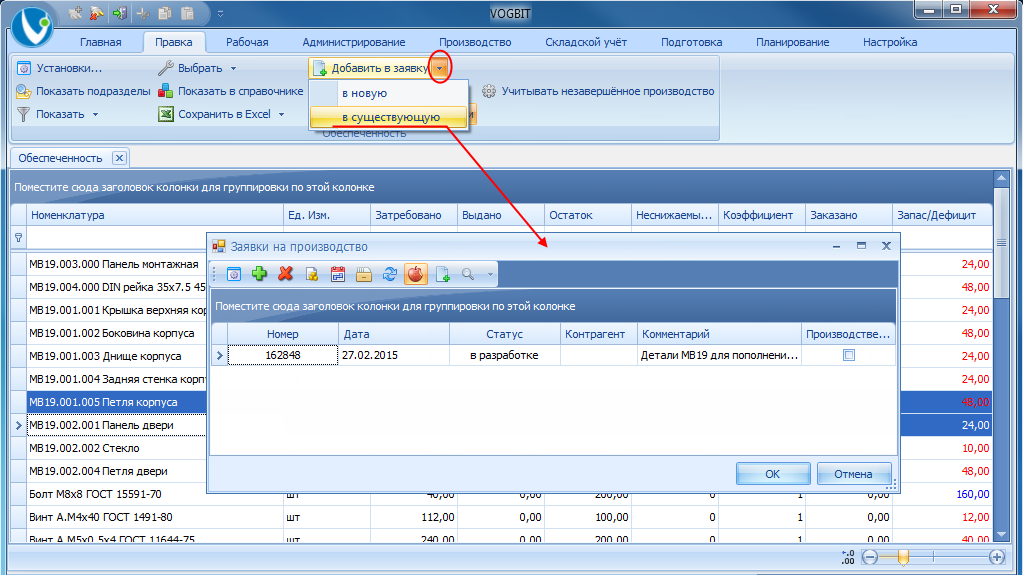
Task: Click the first quick-access toolbar icon with plus
Action: click(x=75, y=13)
